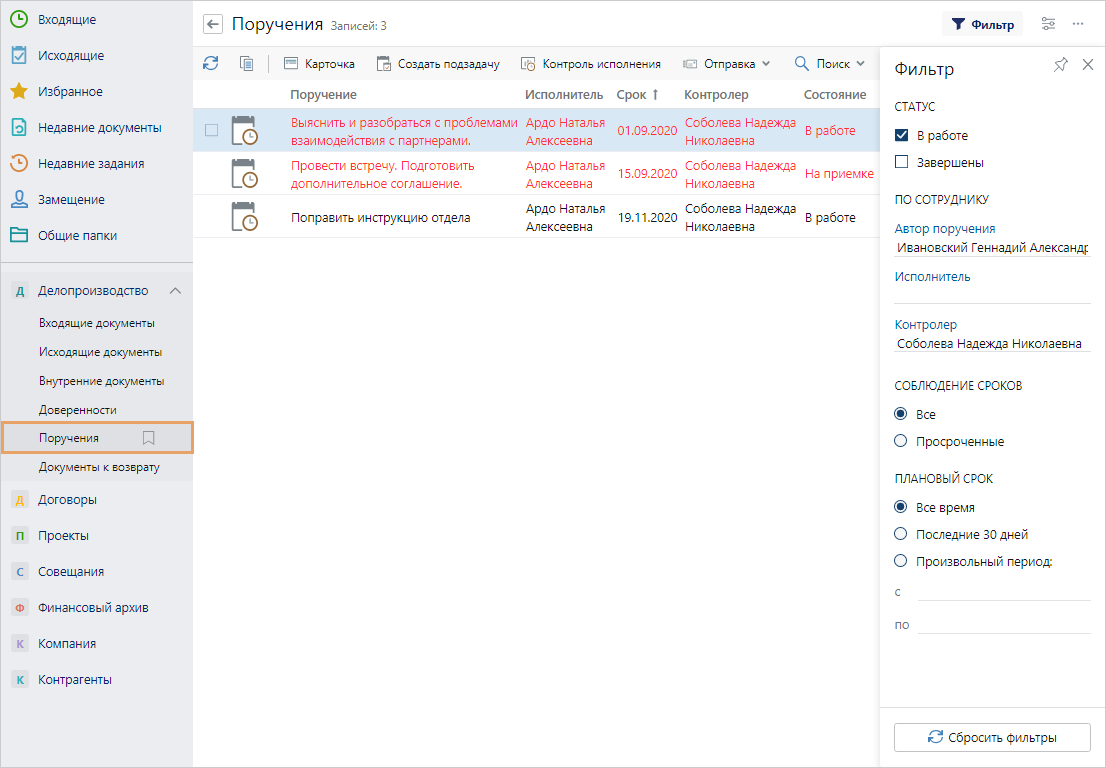
Task: Click the back arrow next to Поручения title
Action: tap(212, 25)
